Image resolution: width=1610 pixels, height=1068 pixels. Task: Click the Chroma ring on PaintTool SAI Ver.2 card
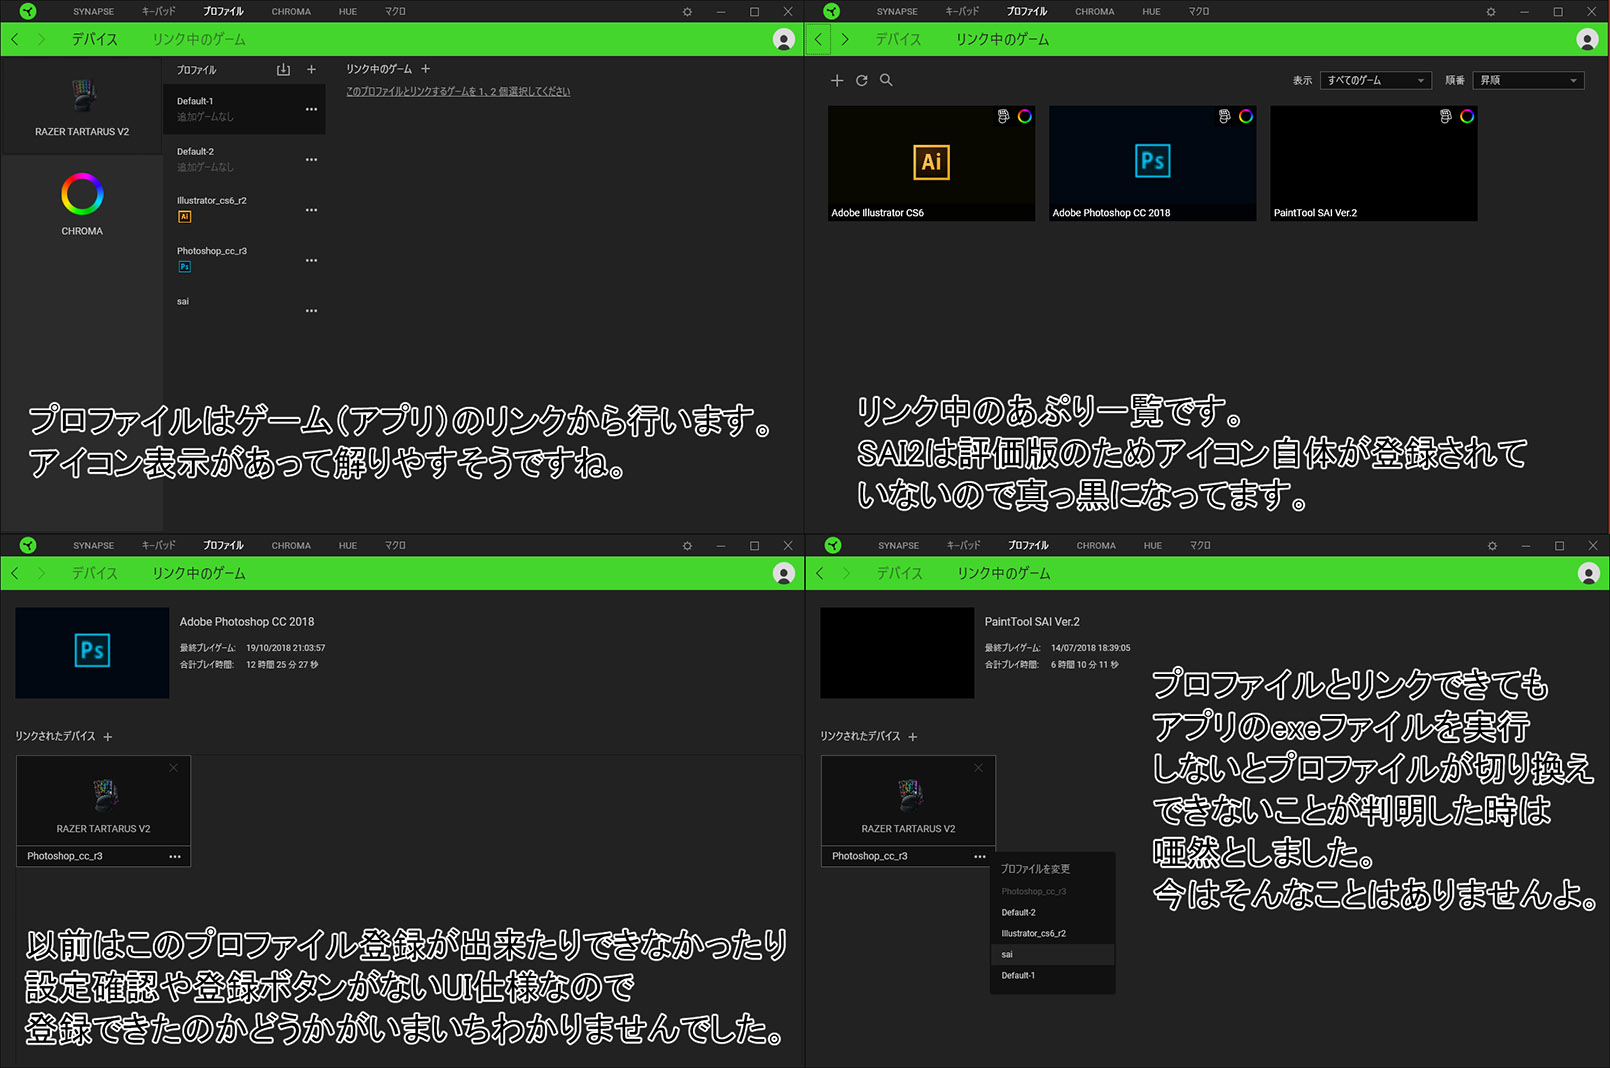point(1467,116)
